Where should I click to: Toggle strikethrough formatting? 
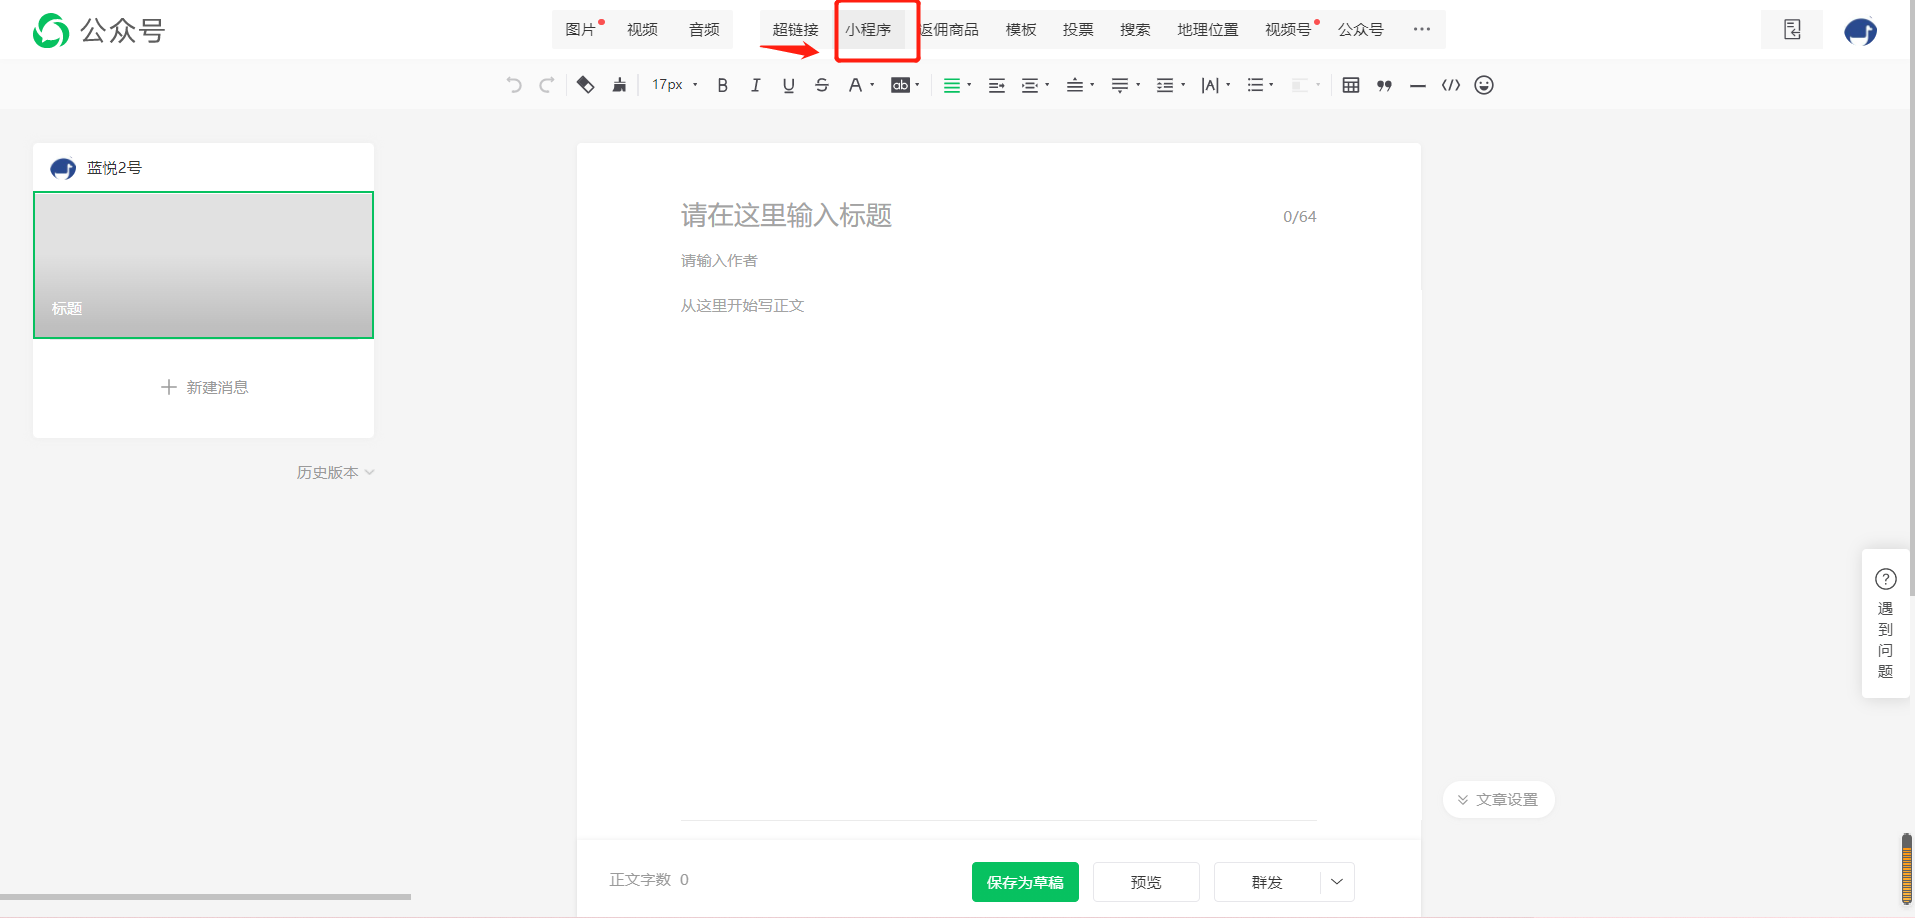tap(822, 85)
